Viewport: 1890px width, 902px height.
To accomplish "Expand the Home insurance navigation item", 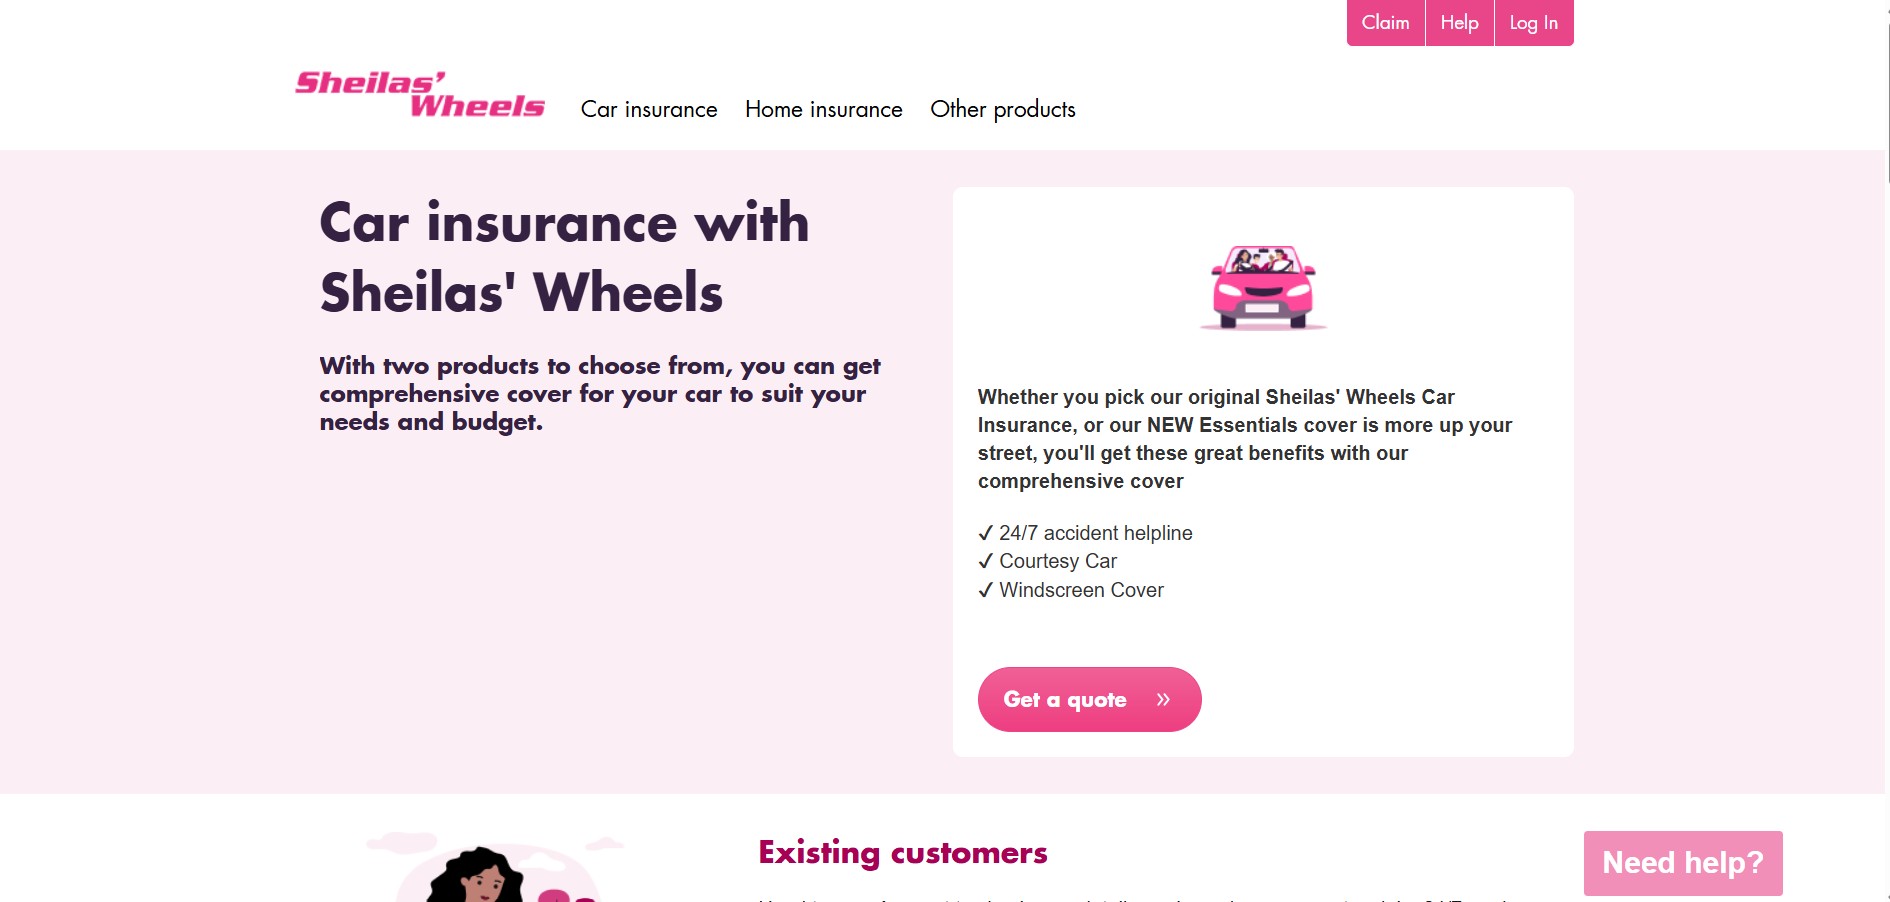I will [x=822, y=110].
